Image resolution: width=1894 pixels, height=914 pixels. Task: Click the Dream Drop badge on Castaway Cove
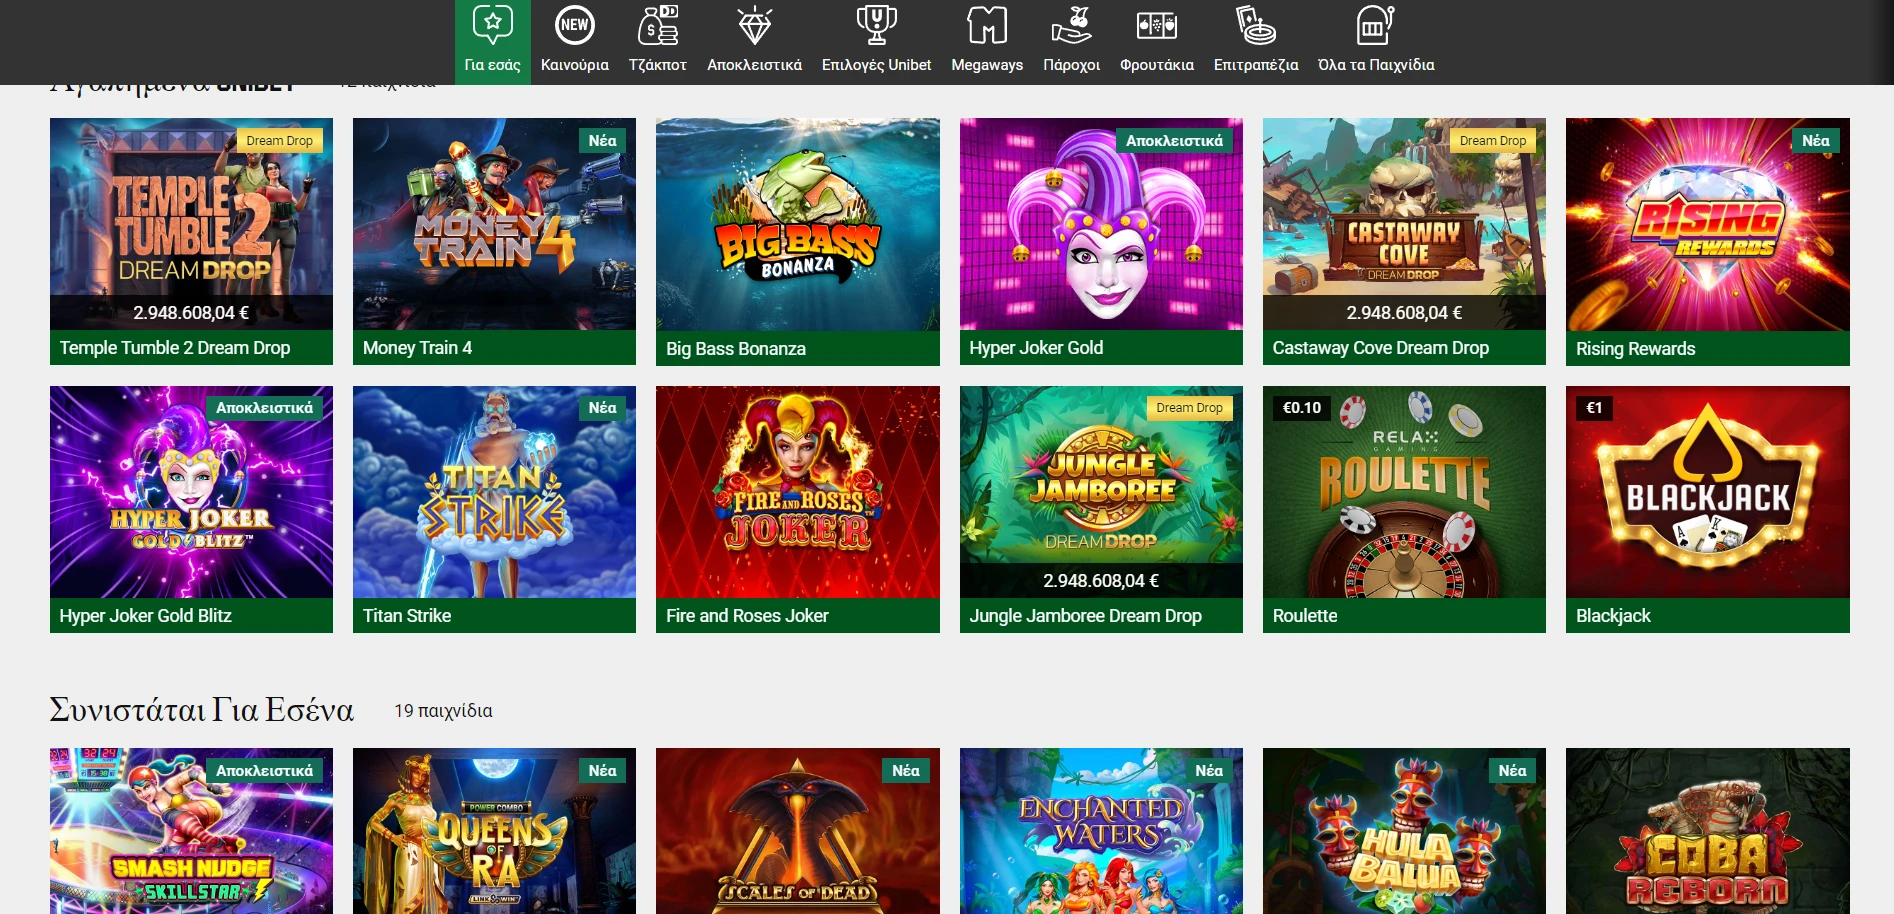click(x=1493, y=141)
